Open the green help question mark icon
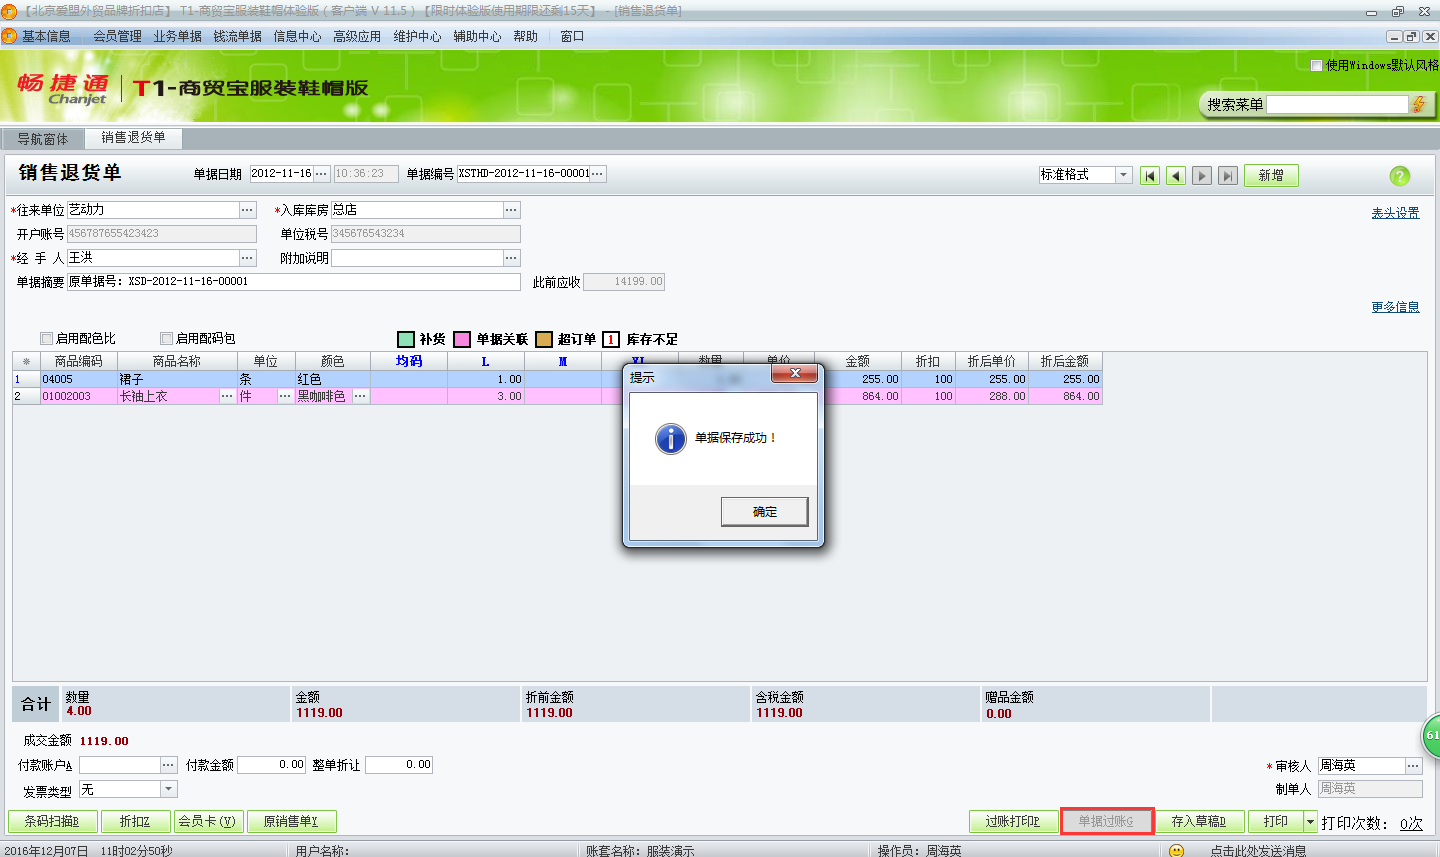This screenshot has width=1440, height=857. 1400,176
